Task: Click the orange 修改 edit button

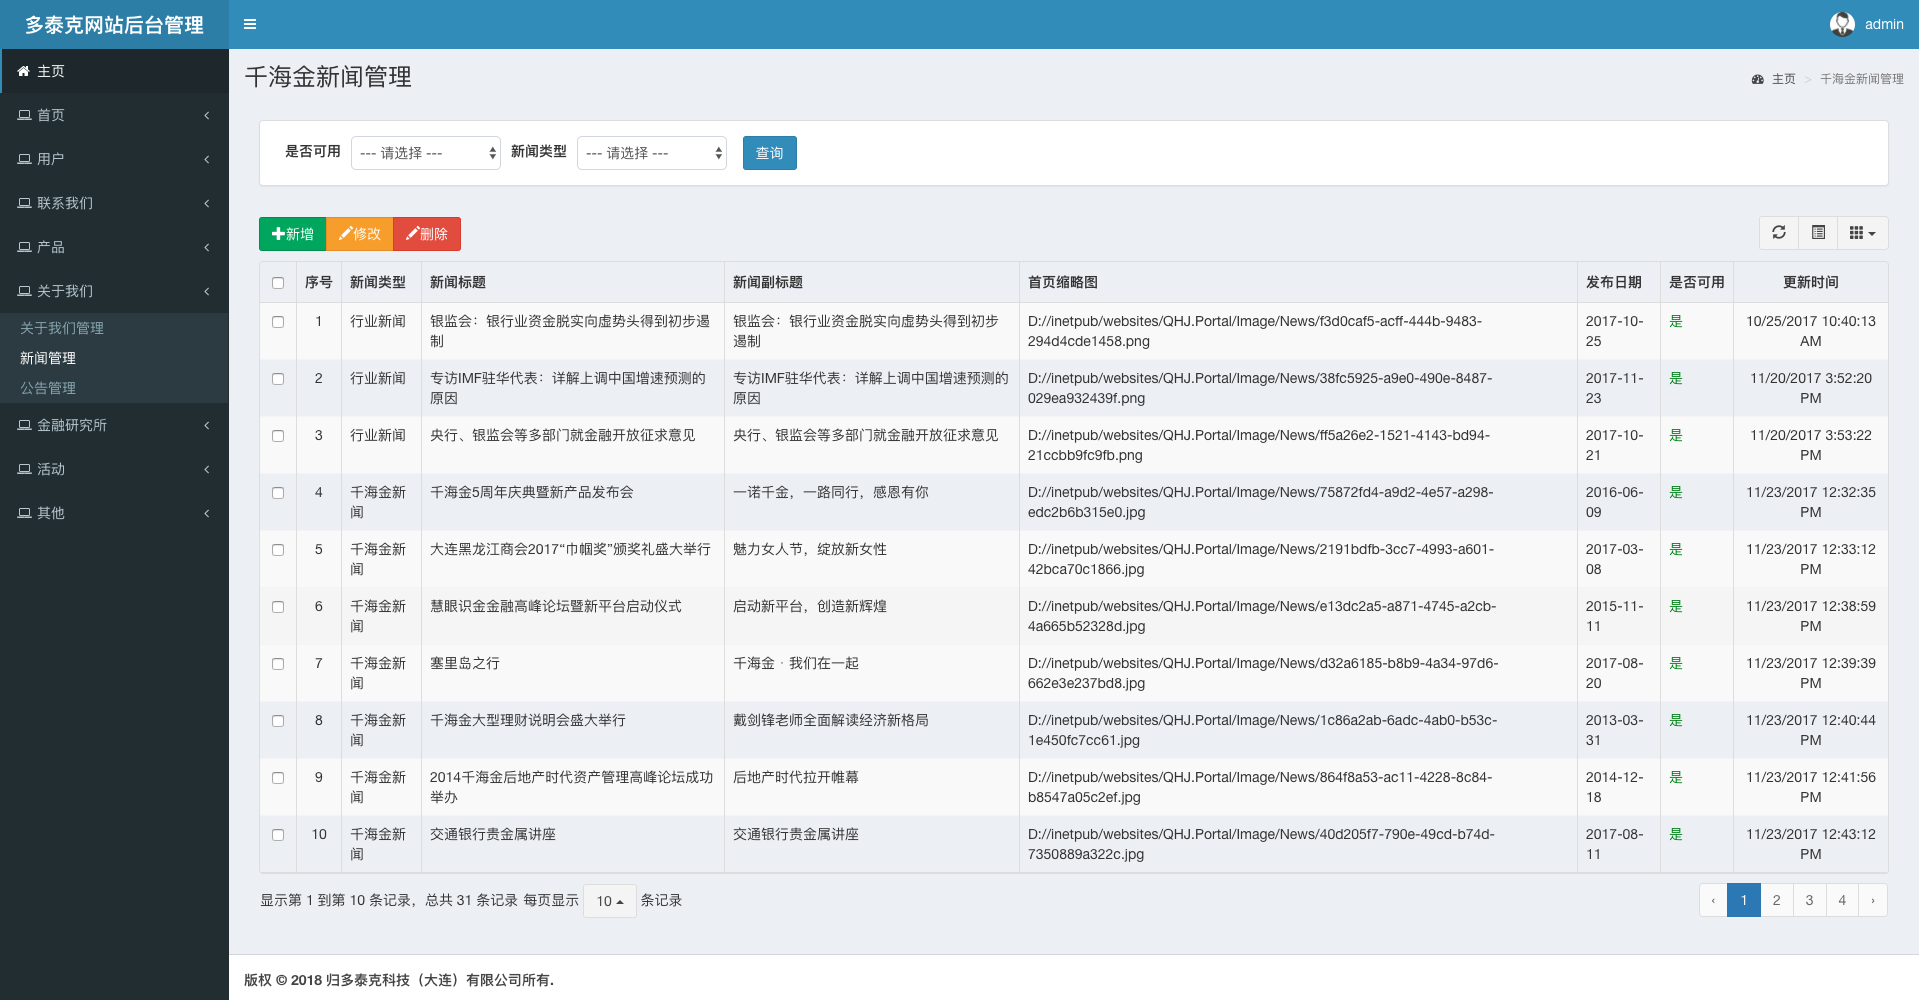Action: tap(359, 234)
